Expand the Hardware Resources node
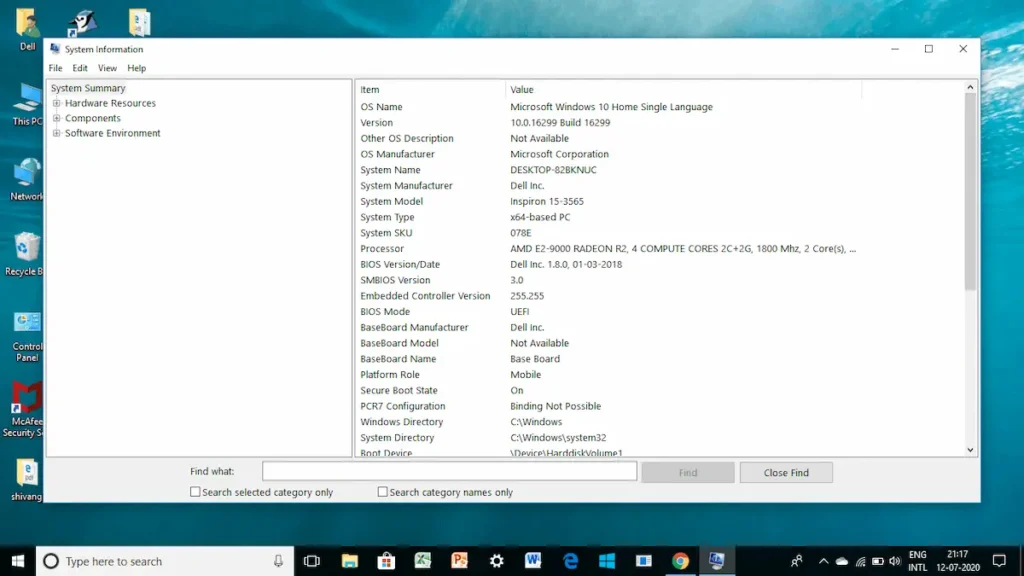This screenshot has height=576, width=1024. 57,103
